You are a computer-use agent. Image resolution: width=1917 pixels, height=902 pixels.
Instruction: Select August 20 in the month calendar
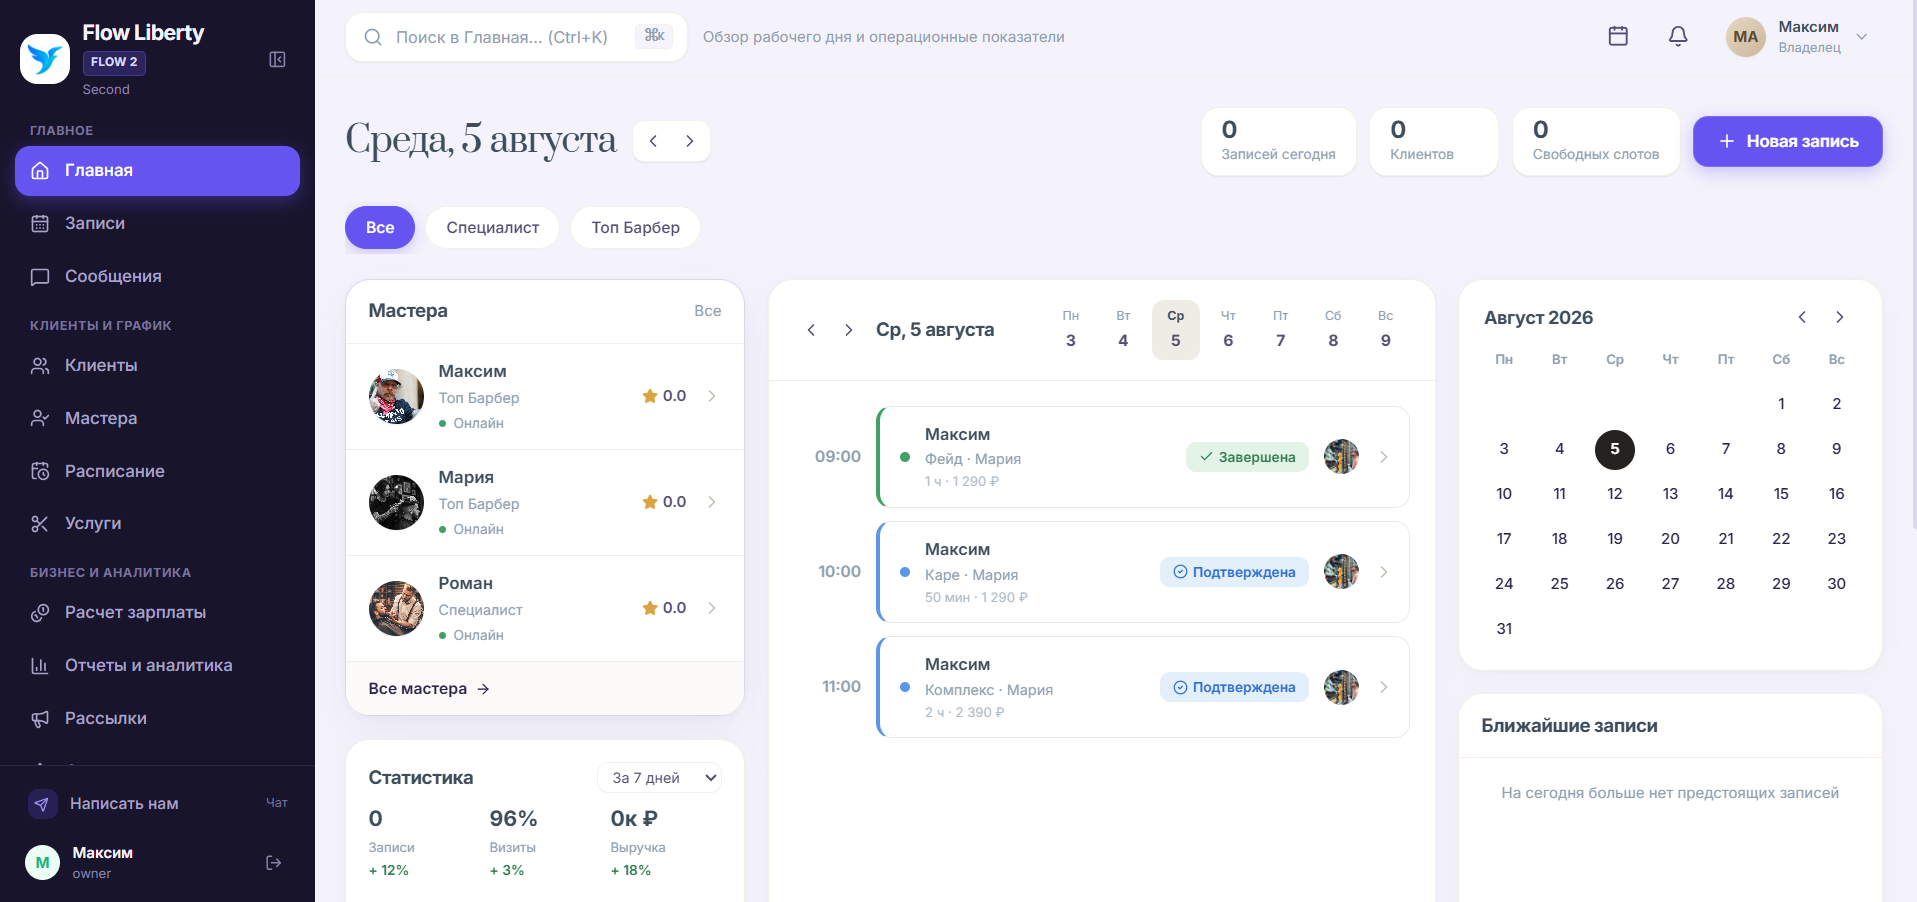[1670, 539]
